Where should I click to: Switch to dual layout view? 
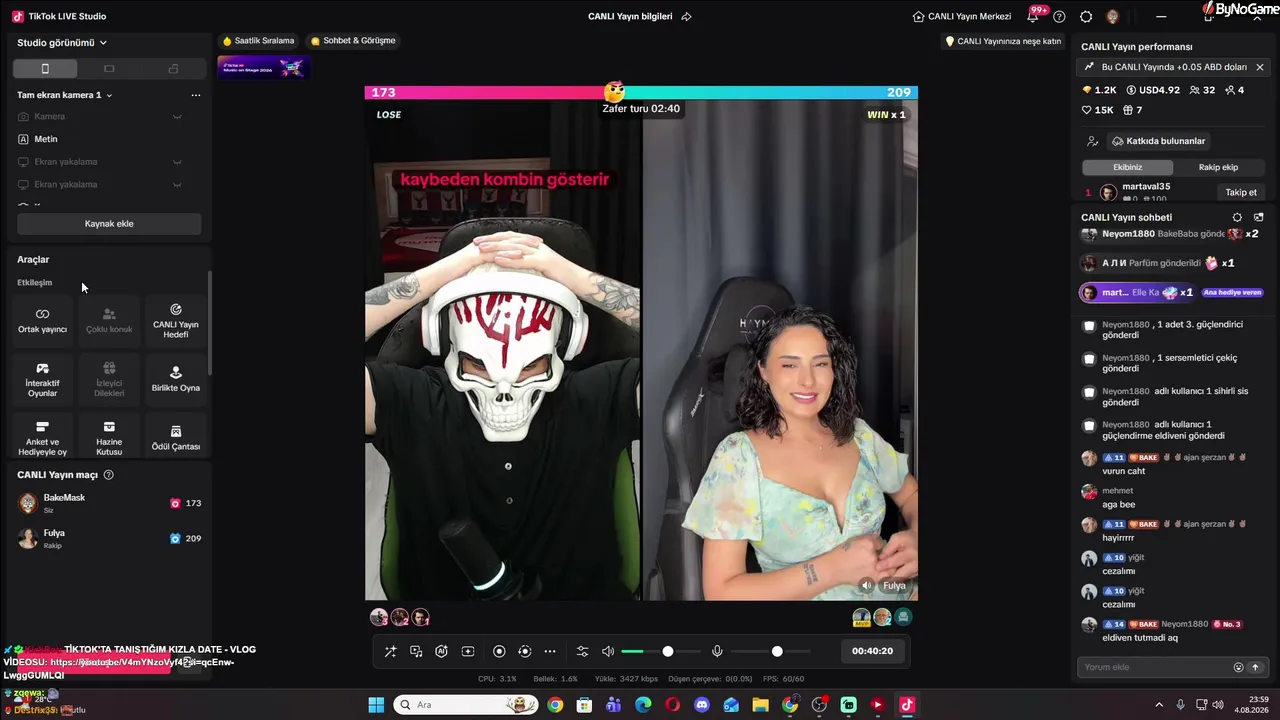point(173,69)
